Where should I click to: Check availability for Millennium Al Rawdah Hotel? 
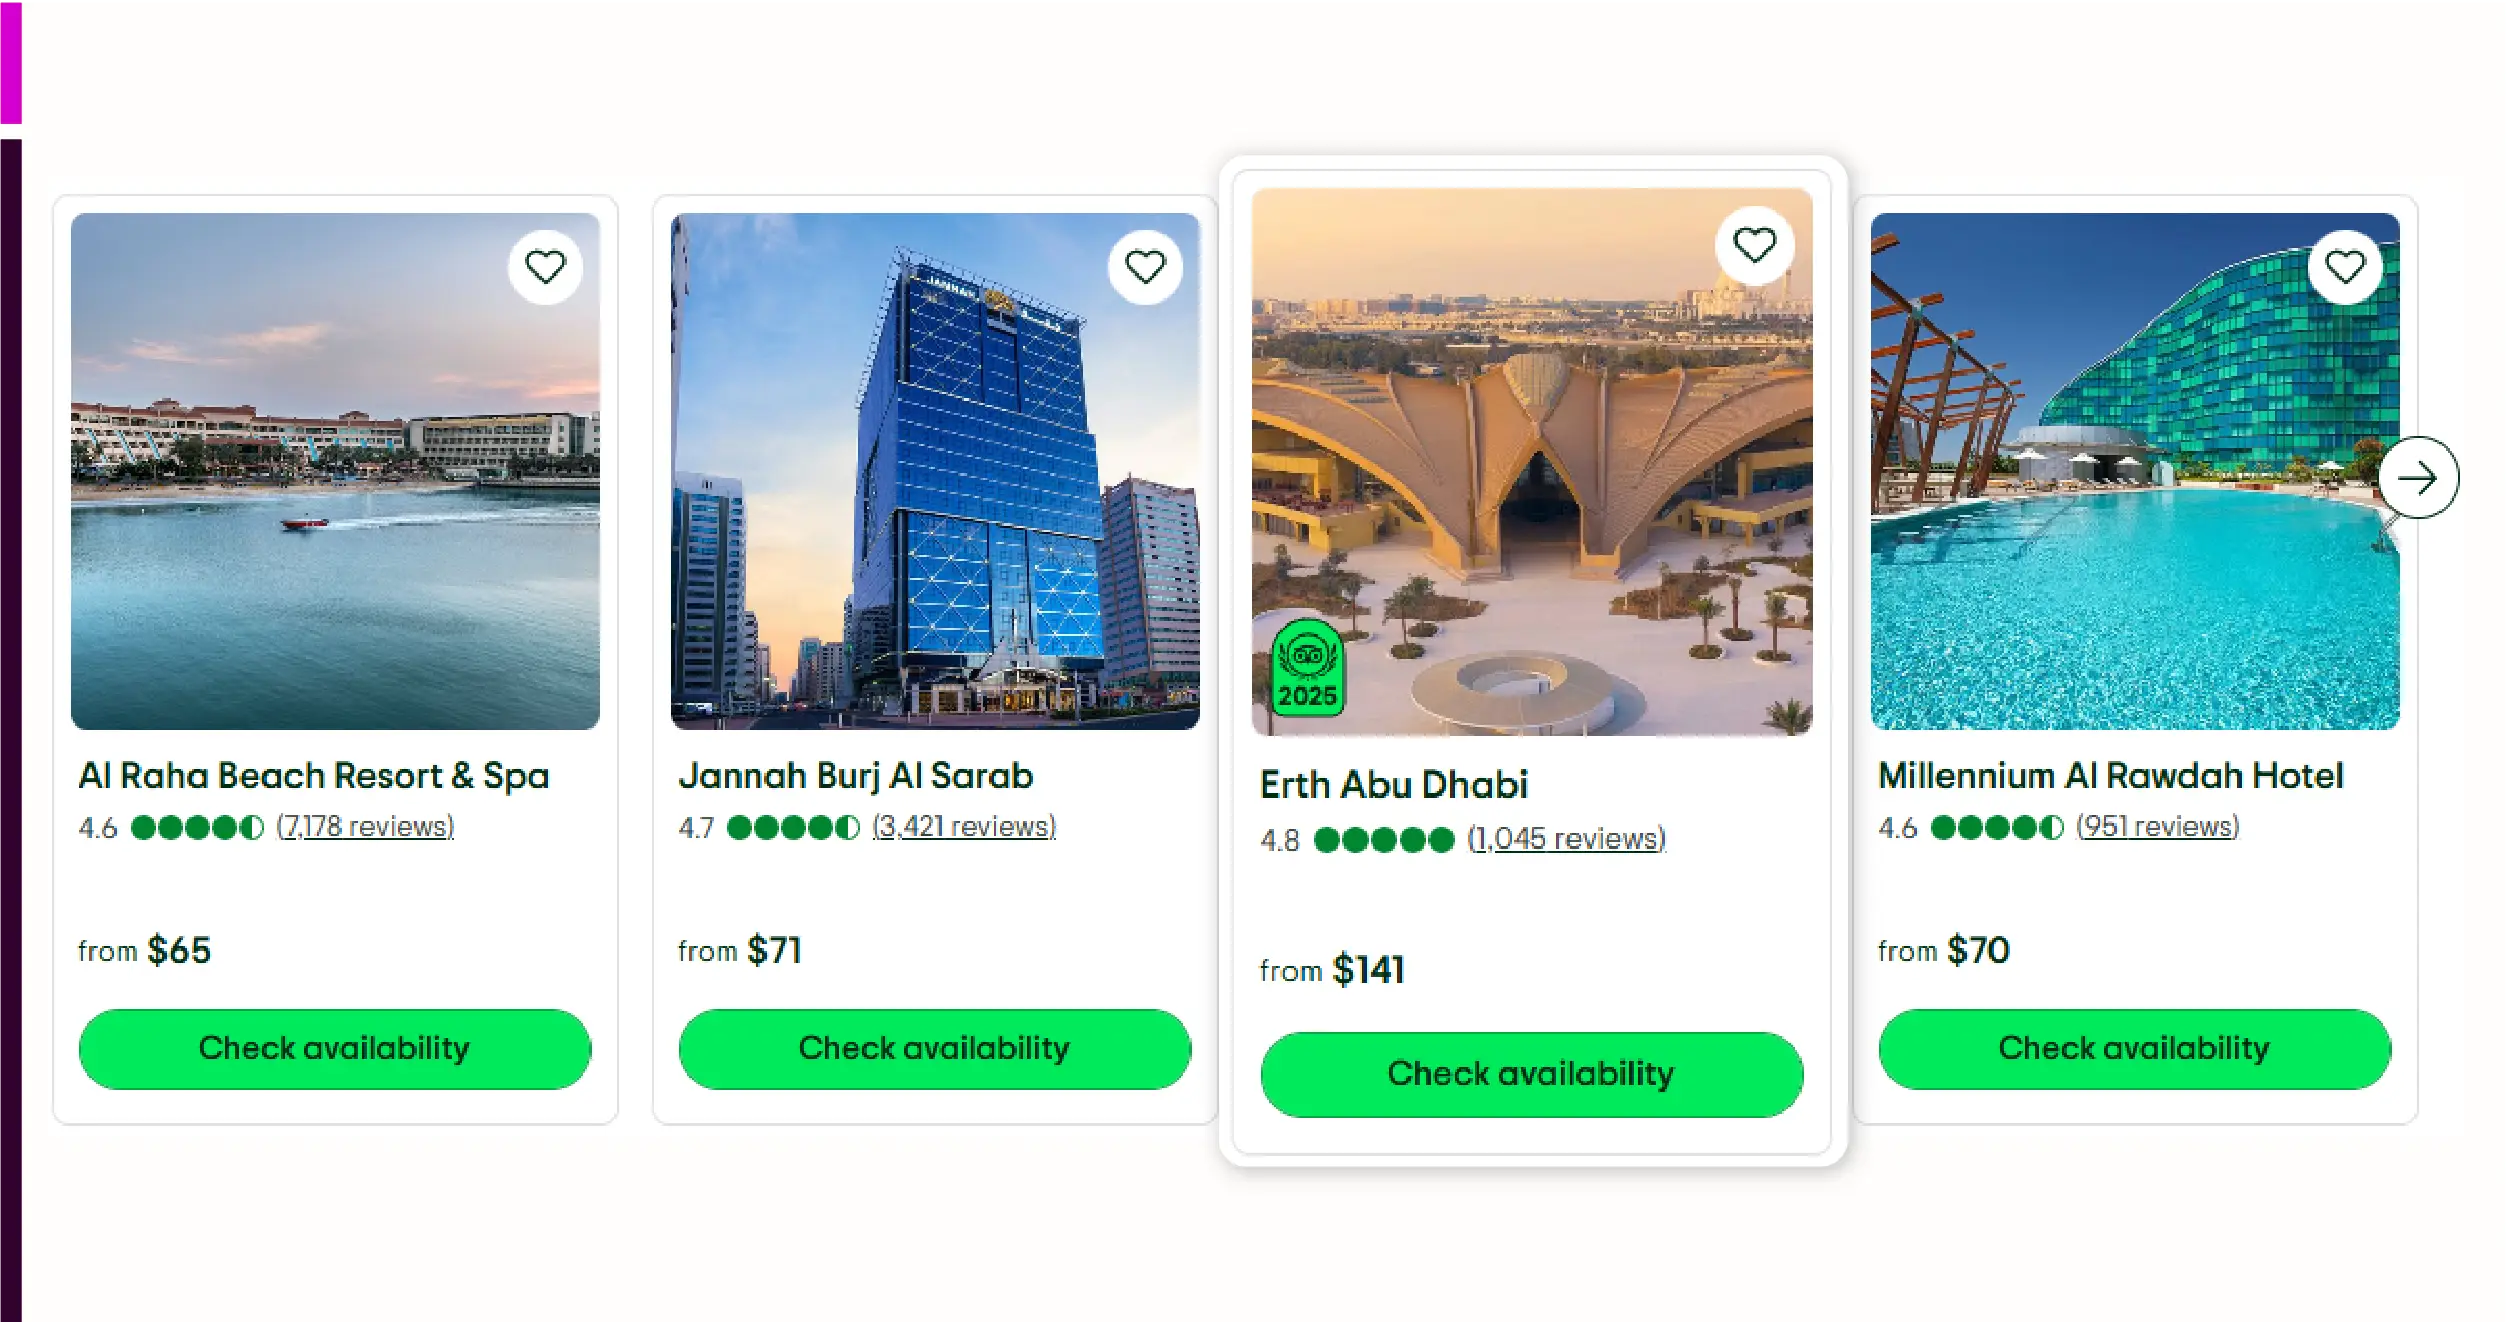[x=2135, y=1049]
